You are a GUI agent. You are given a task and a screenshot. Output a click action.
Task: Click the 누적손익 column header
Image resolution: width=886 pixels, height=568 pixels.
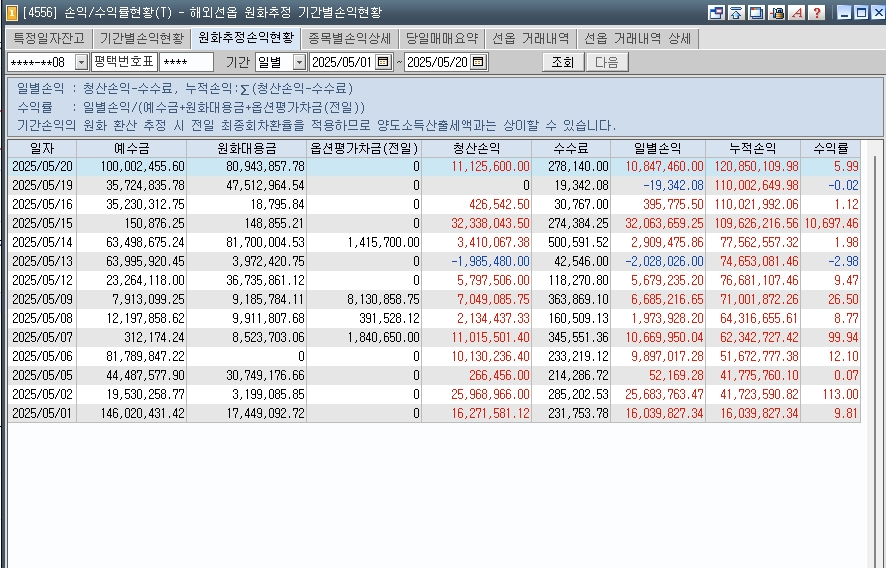point(753,149)
